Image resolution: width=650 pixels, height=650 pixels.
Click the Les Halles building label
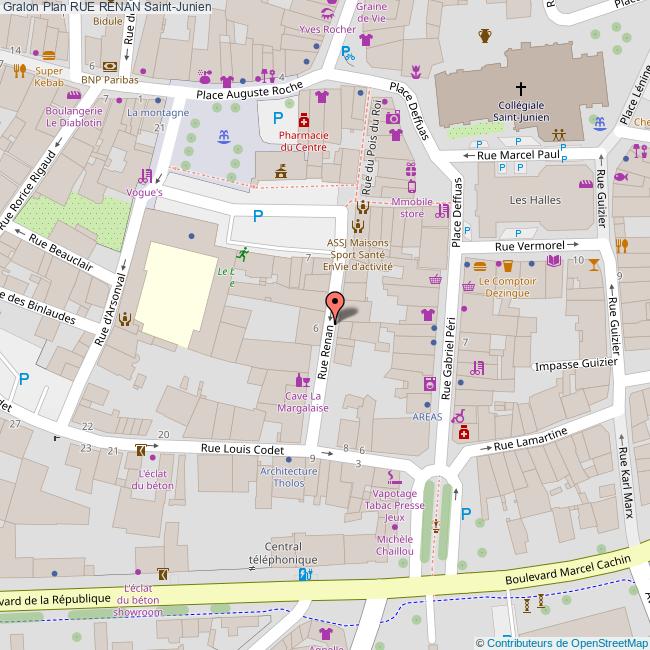tap(532, 200)
